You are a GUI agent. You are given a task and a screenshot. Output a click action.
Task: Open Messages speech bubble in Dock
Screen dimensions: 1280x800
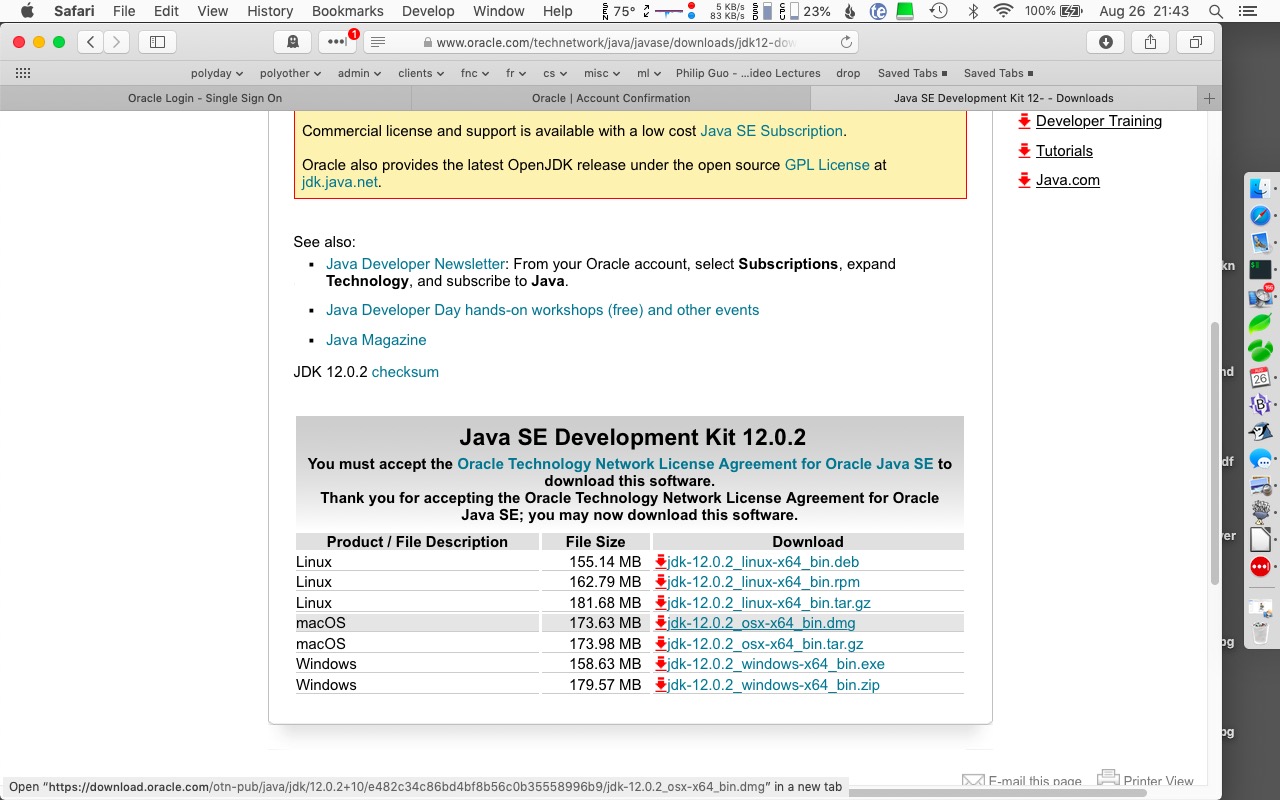click(x=1260, y=458)
